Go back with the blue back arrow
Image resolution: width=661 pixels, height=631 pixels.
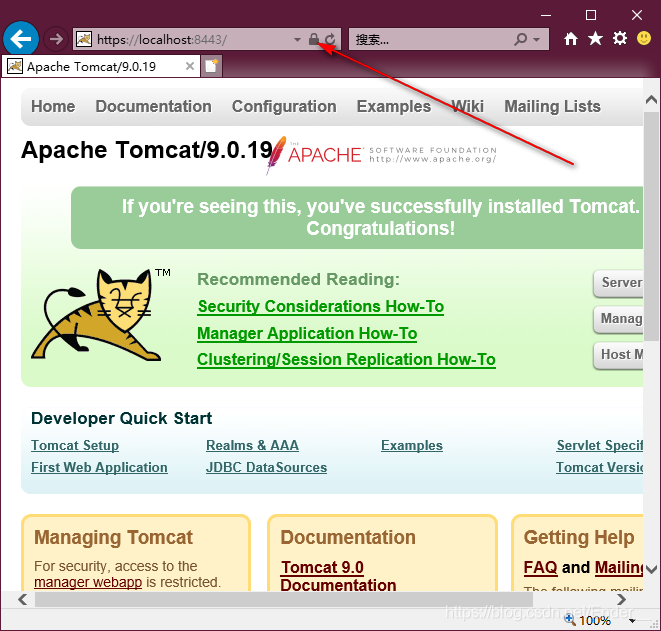tap(21, 39)
